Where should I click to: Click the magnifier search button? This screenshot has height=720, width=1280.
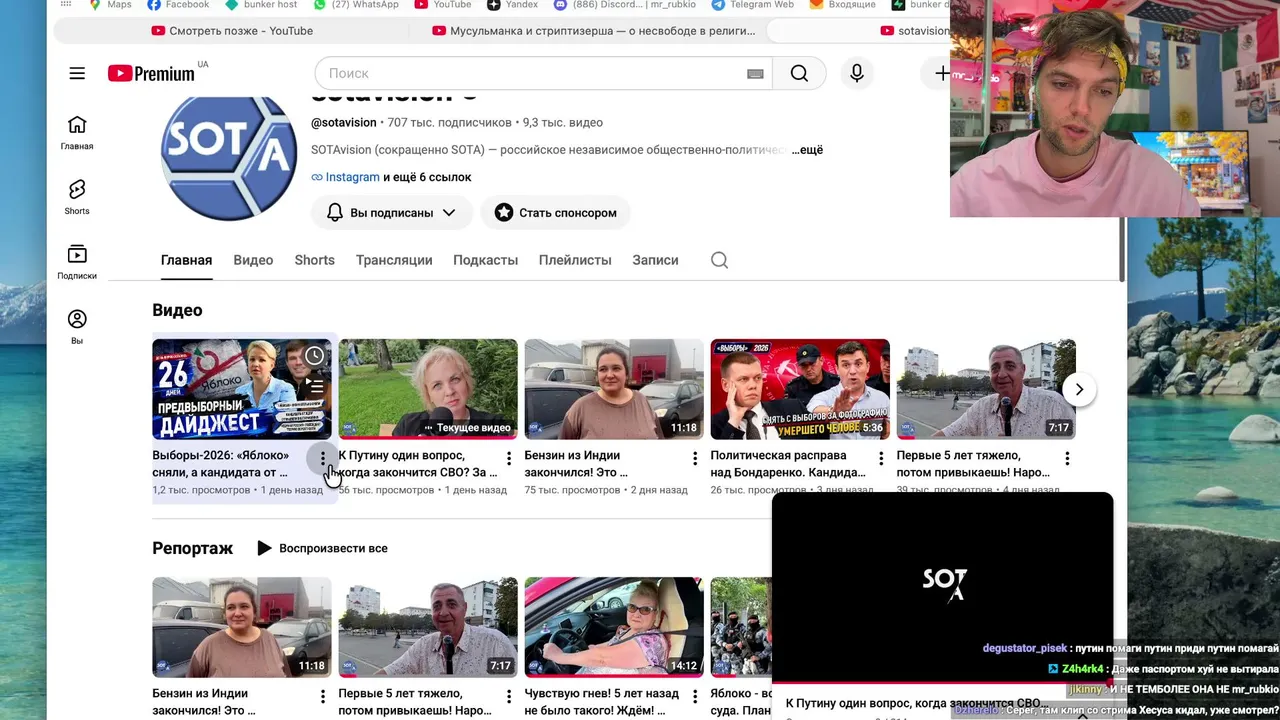pos(799,73)
